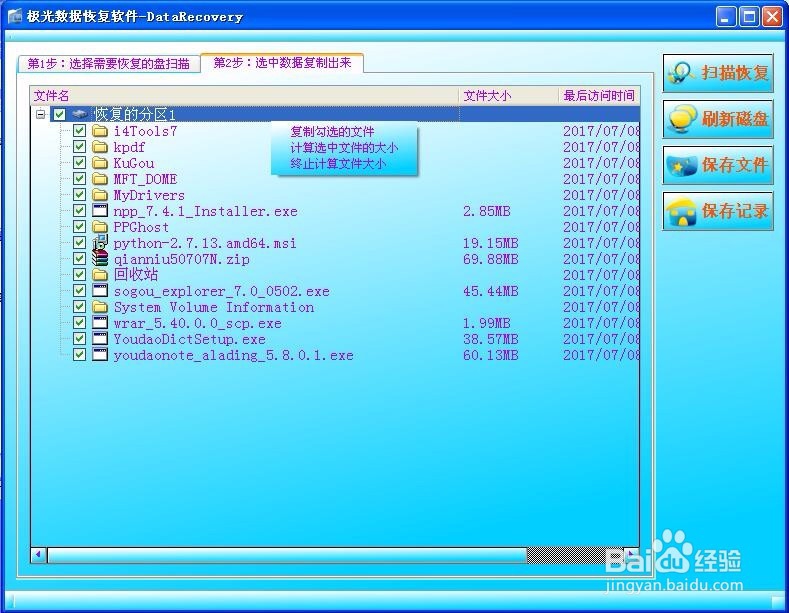This screenshot has height=613, width=789.
Task: Click the i4Tools7 folder icon
Action: (100, 131)
